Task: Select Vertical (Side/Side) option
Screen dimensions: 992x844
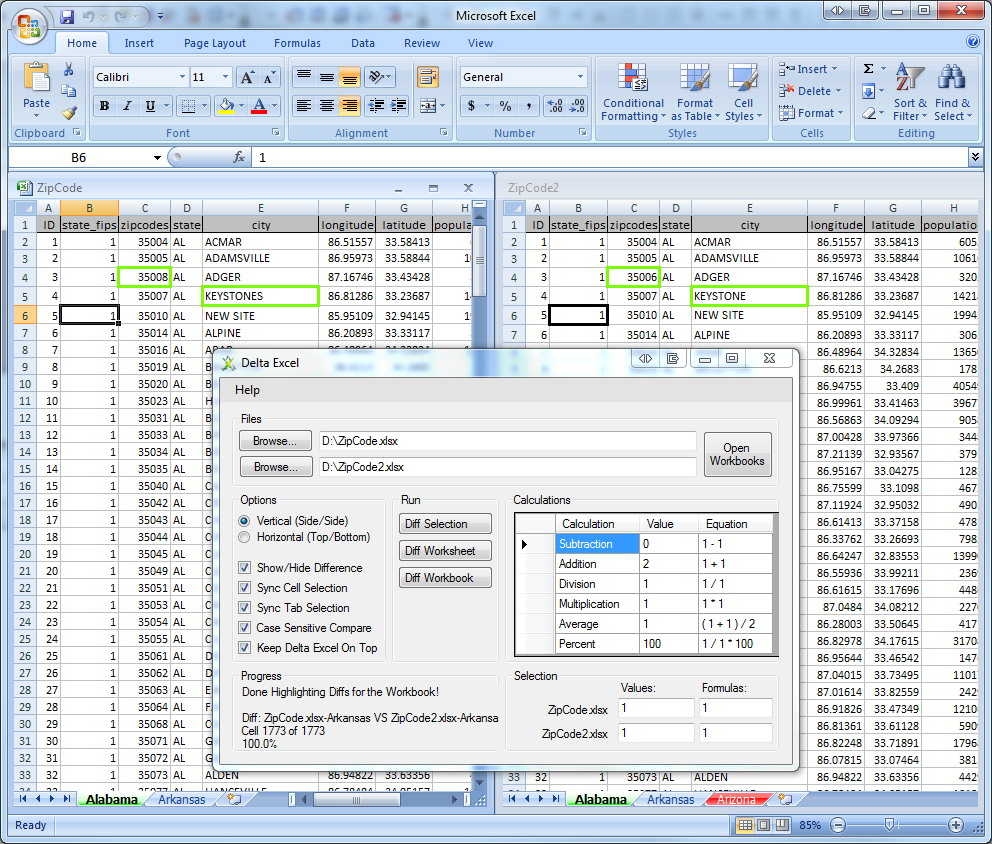Action: [295, 521]
